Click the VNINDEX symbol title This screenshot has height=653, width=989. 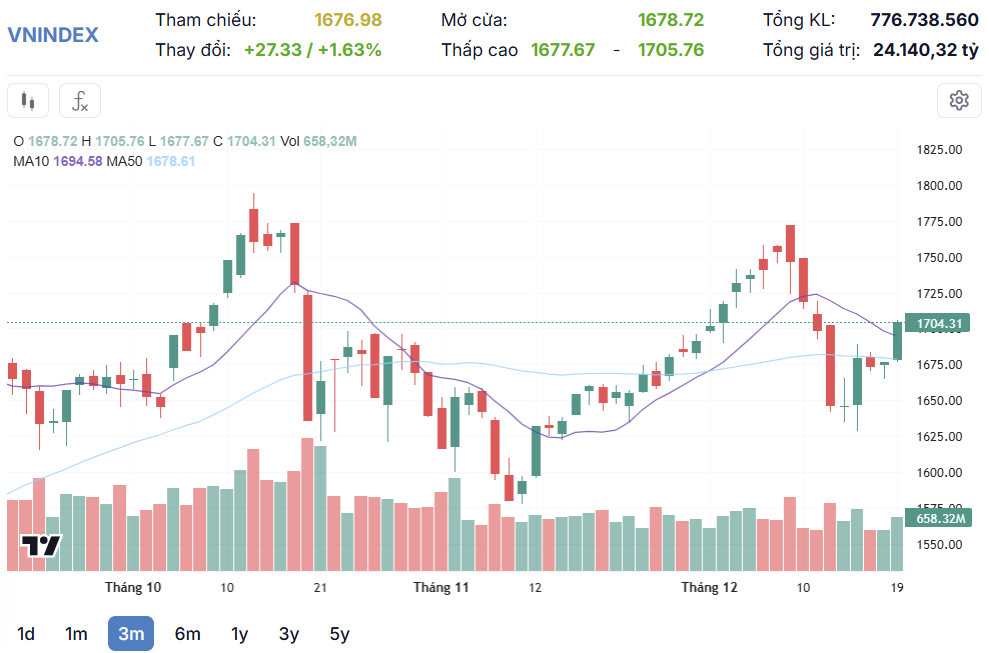[x=53, y=35]
